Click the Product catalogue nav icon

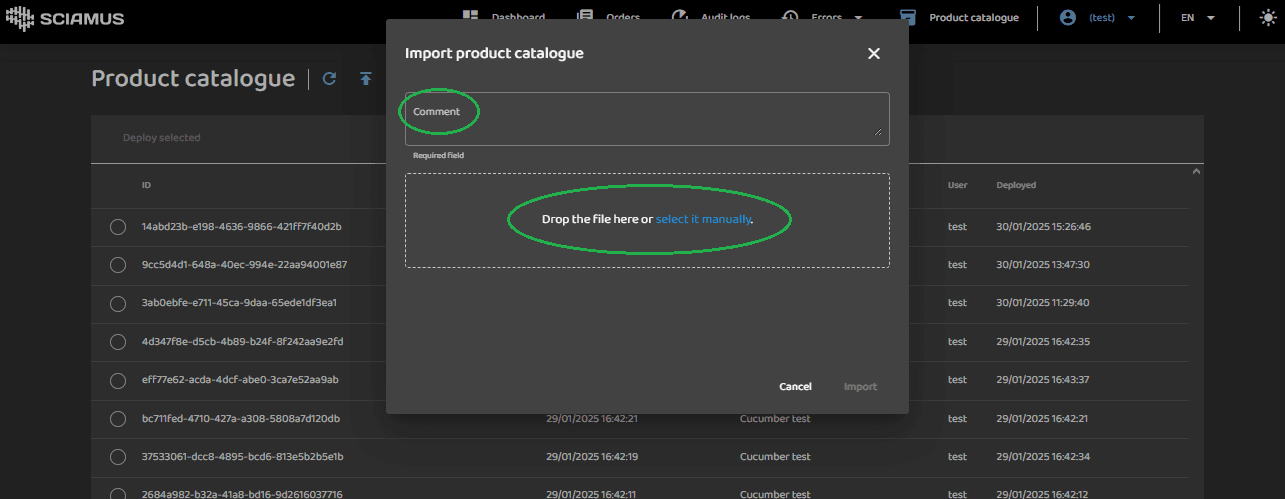coord(907,17)
